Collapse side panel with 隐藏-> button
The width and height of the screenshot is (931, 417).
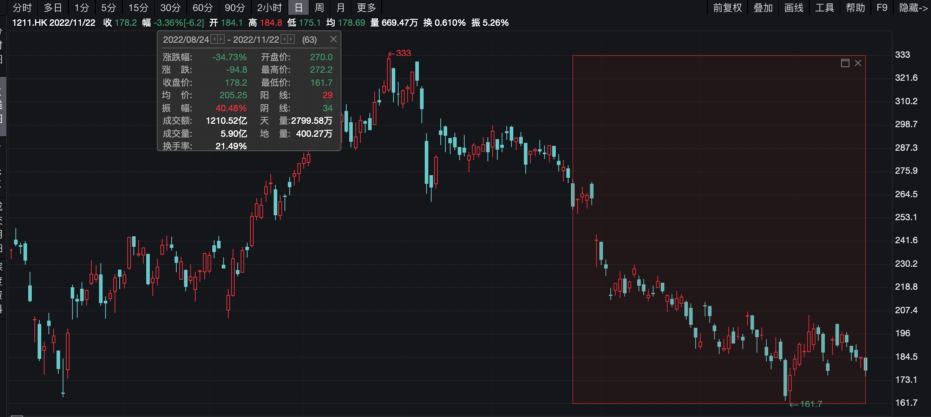(x=911, y=7)
